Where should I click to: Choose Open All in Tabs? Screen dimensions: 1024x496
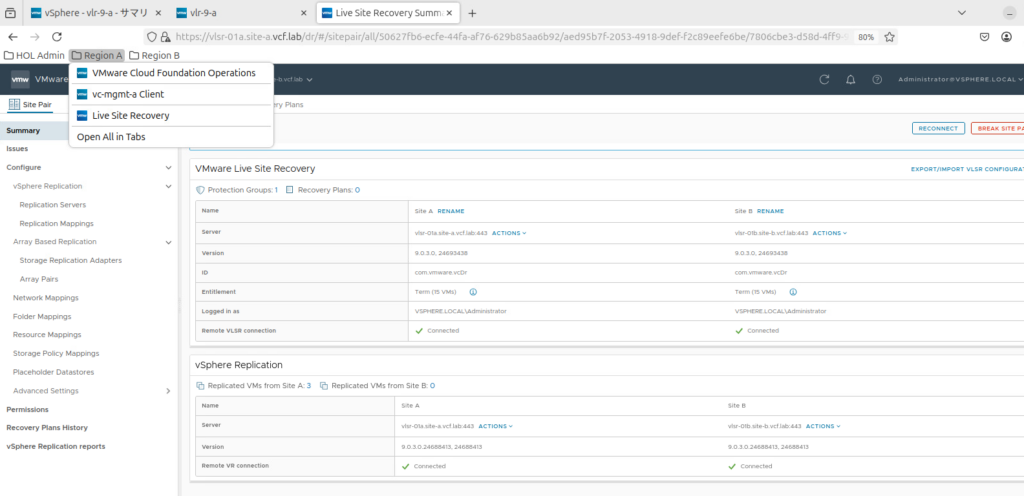point(111,137)
